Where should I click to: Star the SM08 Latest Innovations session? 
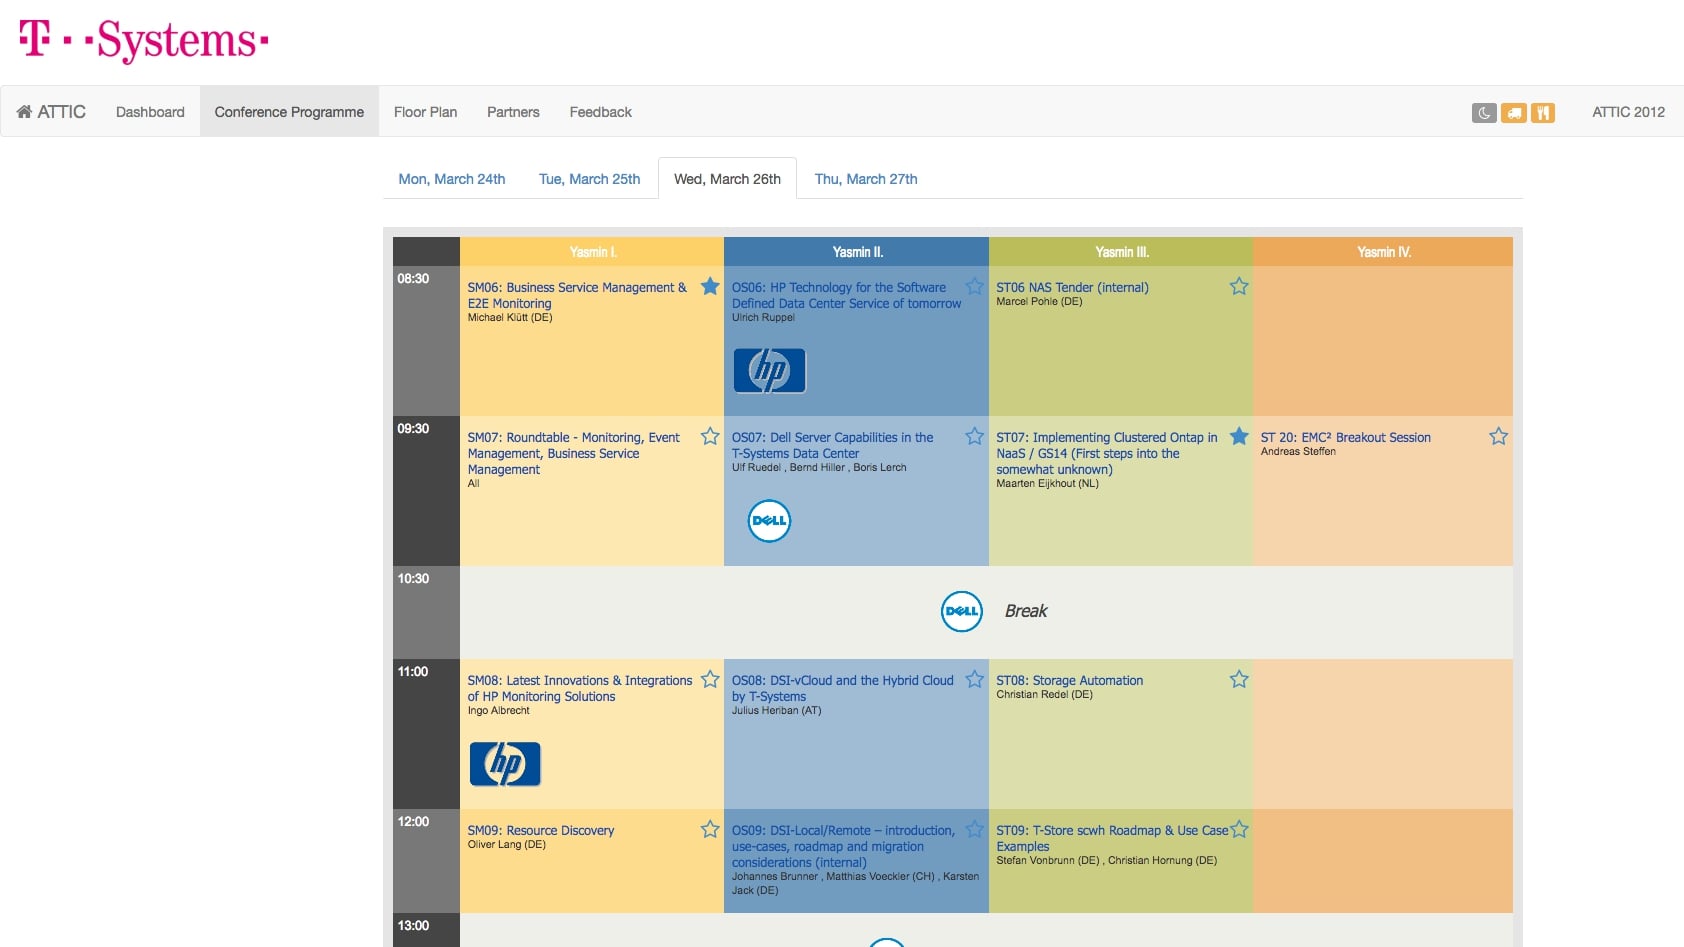(710, 679)
